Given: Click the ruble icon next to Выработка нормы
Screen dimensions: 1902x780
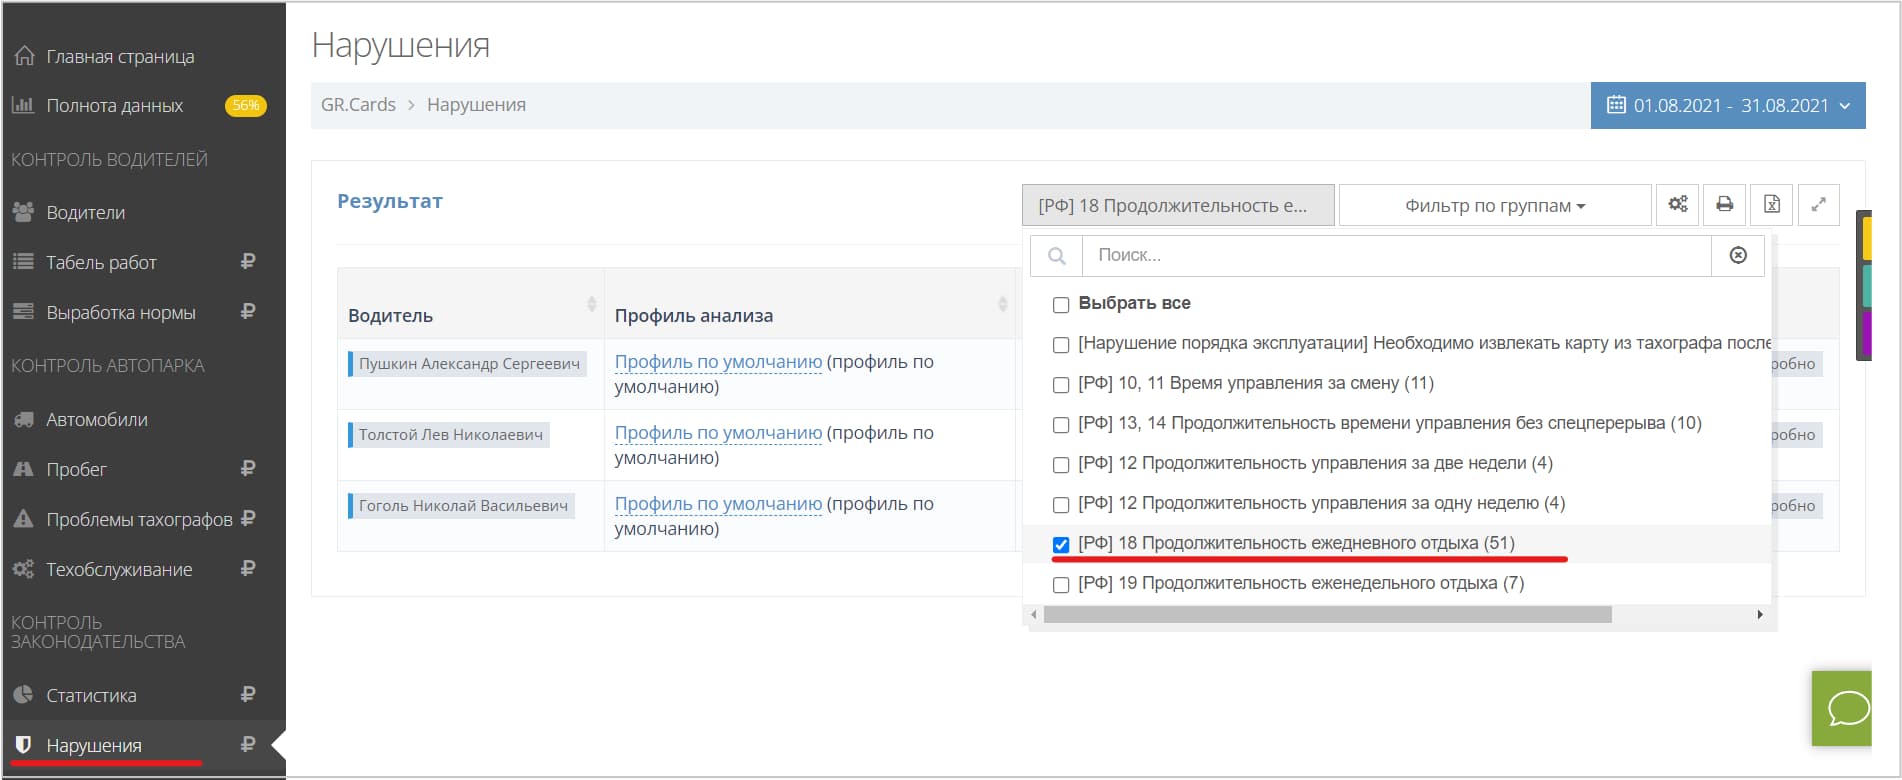Looking at the screenshot, I should pyautogui.click(x=248, y=311).
